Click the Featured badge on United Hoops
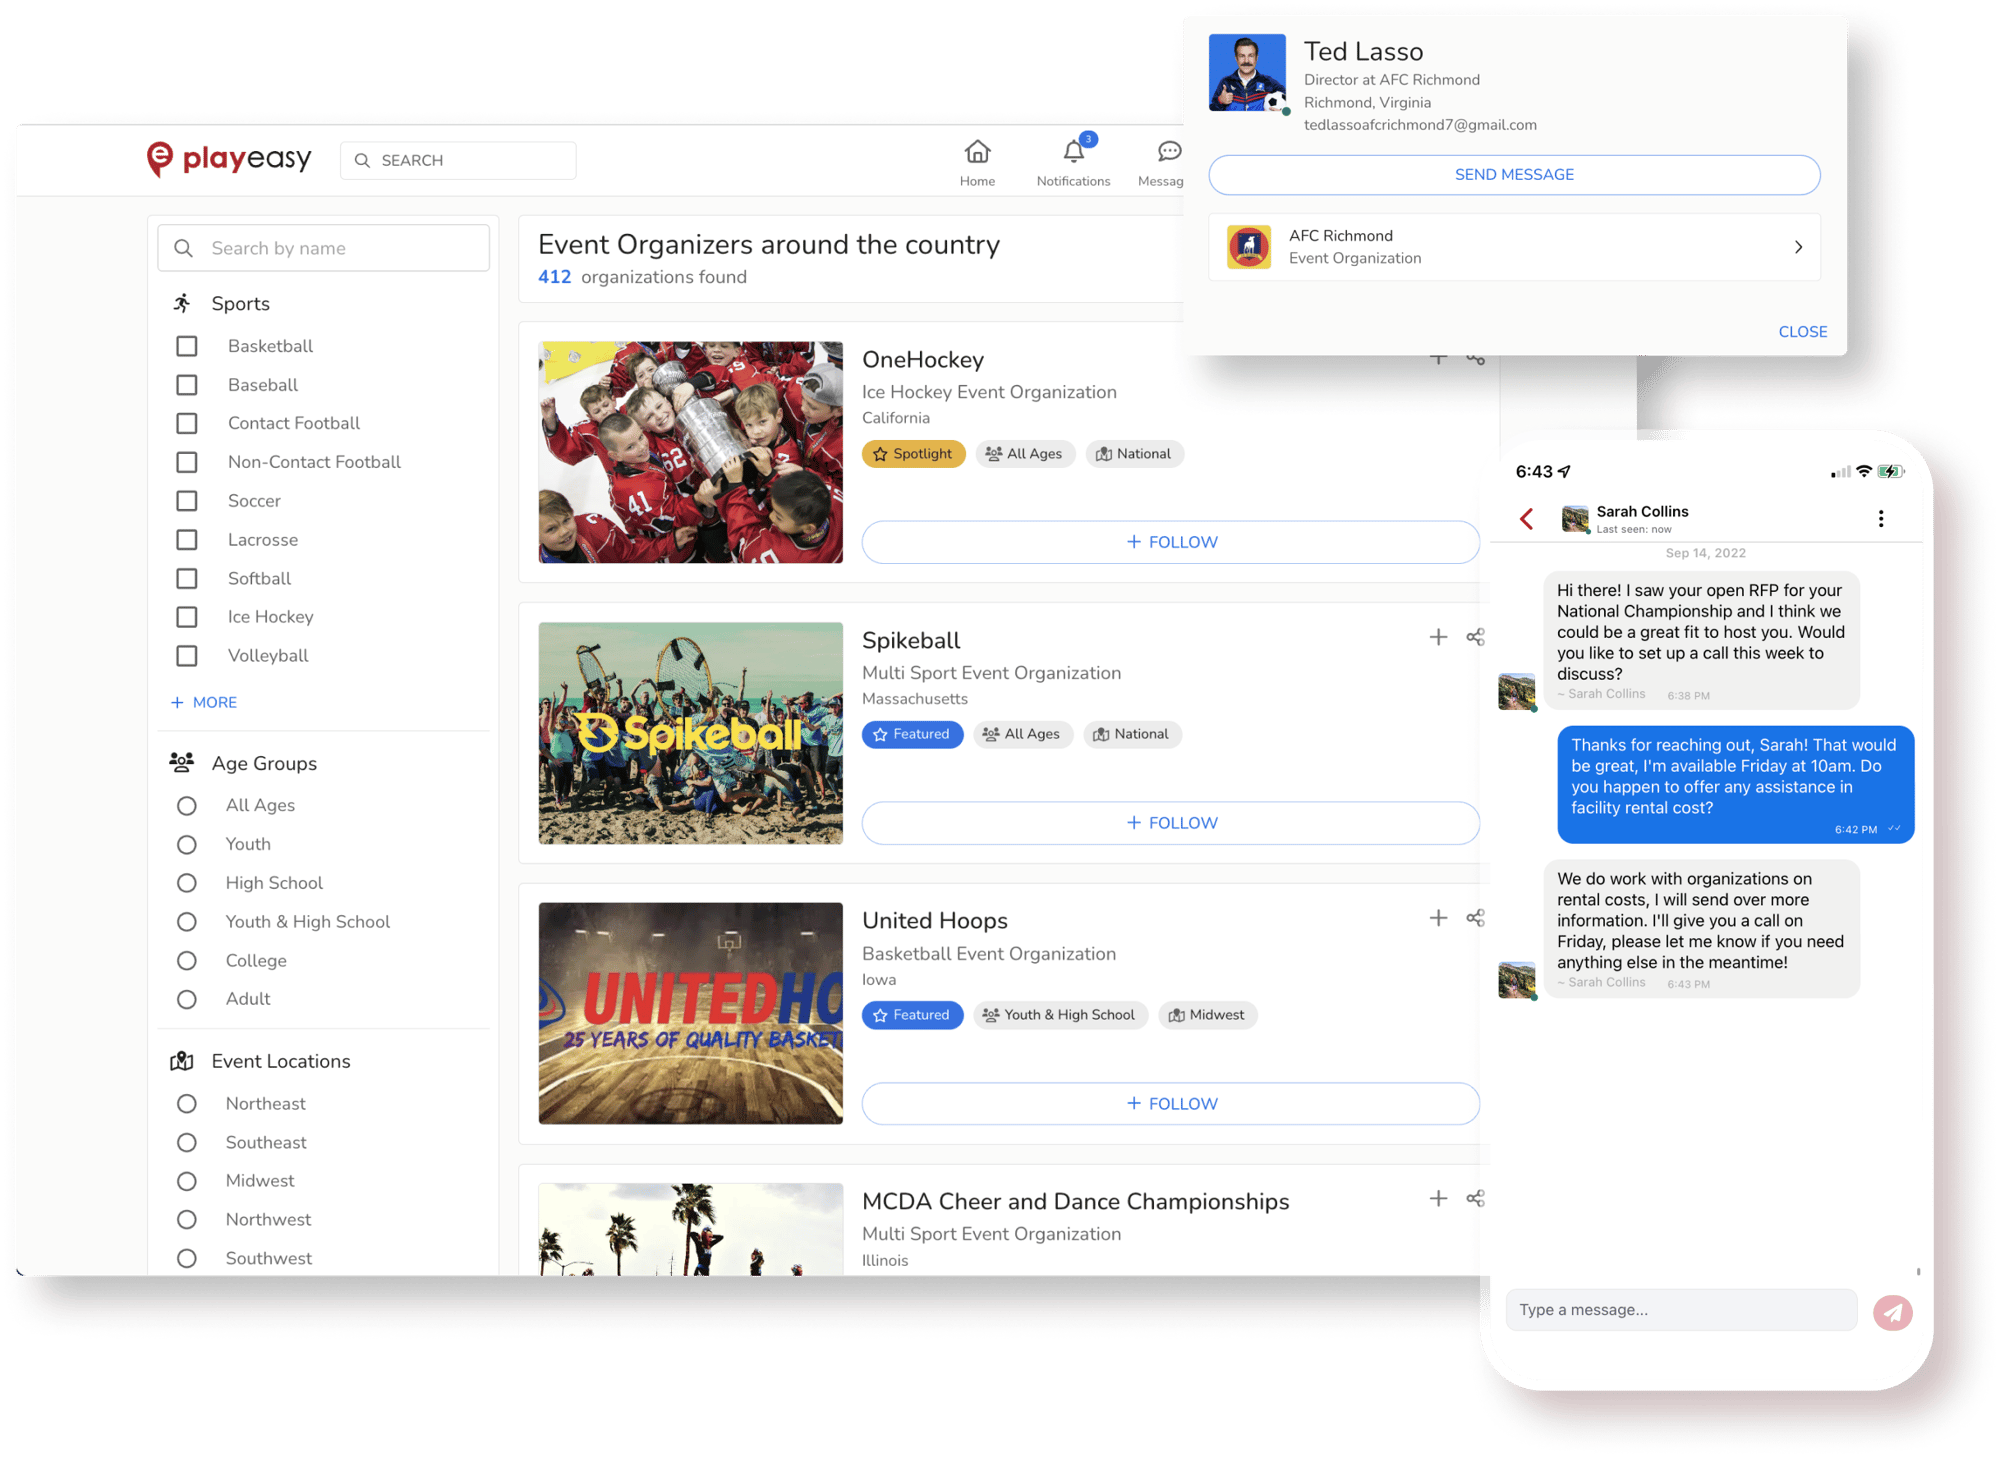 pyautogui.click(x=912, y=1015)
